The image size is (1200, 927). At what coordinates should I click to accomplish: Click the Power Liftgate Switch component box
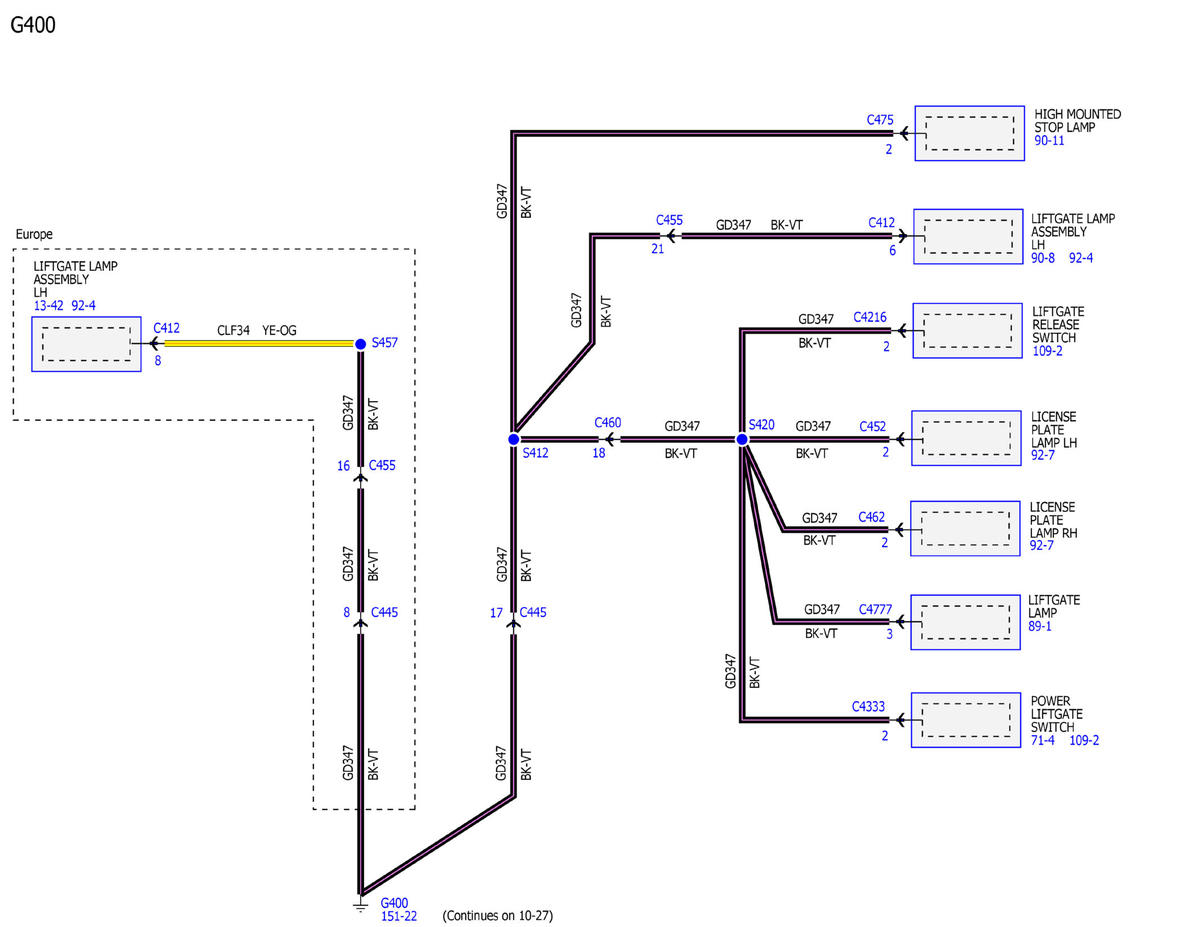(965, 720)
